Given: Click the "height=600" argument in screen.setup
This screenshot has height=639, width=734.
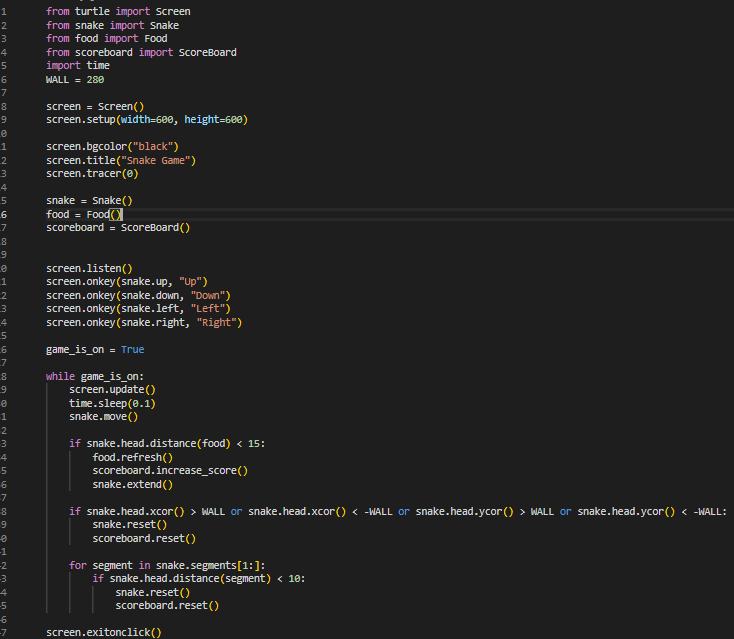Looking at the screenshot, I should click(213, 120).
